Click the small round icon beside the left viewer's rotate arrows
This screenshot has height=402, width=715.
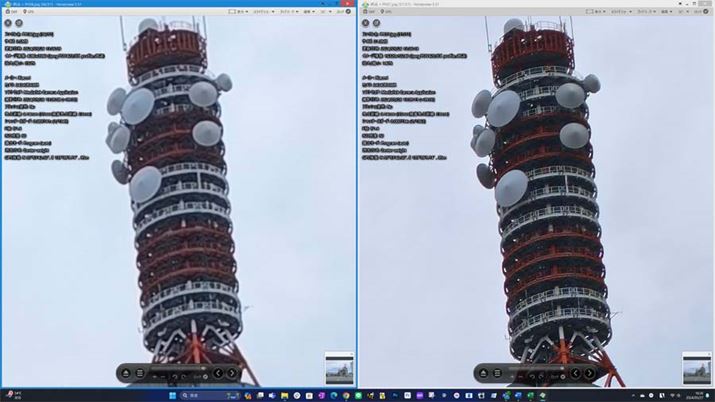click(206, 377)
